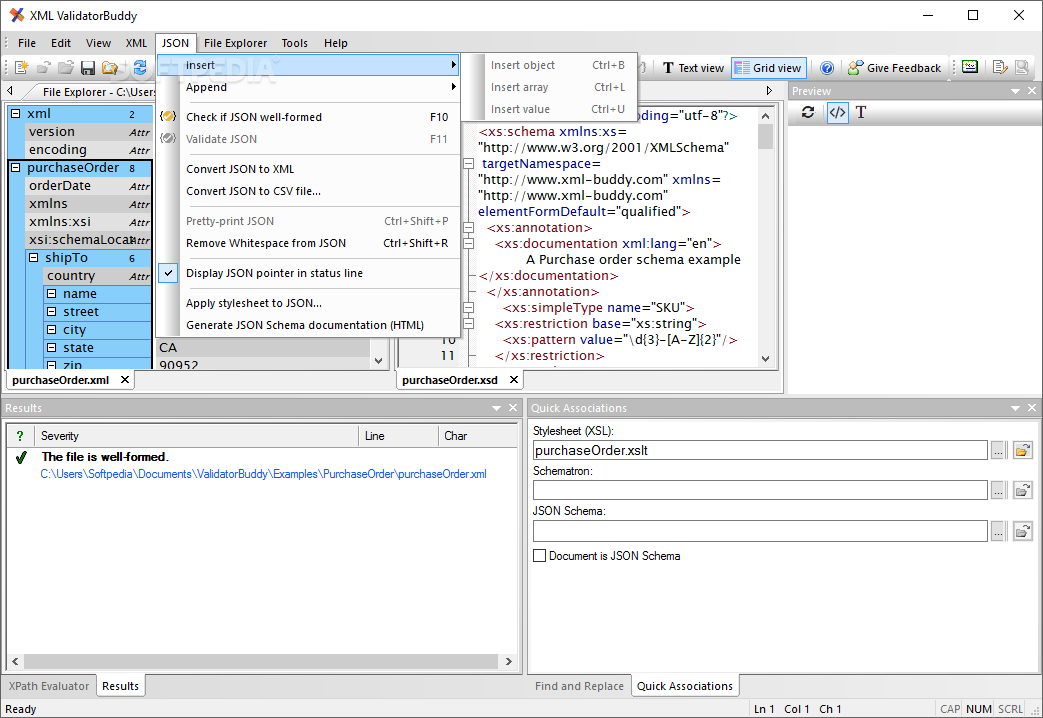The width and height of the screenshot is (1043, 718).
Task: Collapse the purchaseOrder node
Action: pos(16,168)
